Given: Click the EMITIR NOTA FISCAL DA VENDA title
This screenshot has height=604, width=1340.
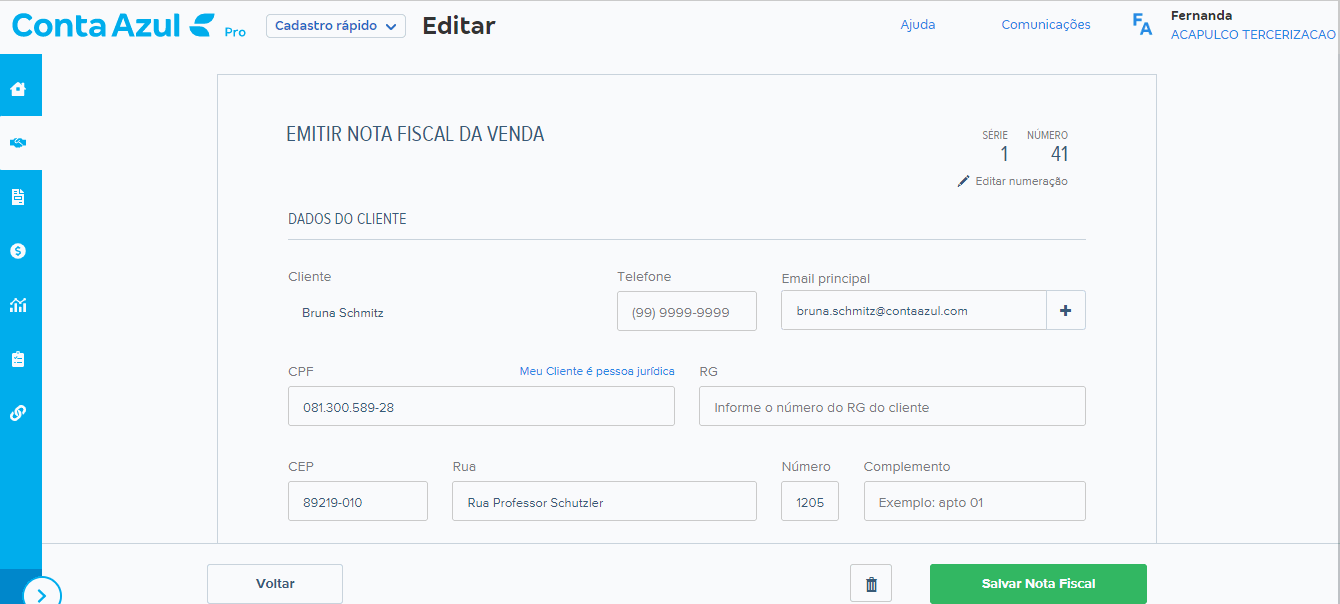Looking at the screenshot, I should (x=415, y=134).
